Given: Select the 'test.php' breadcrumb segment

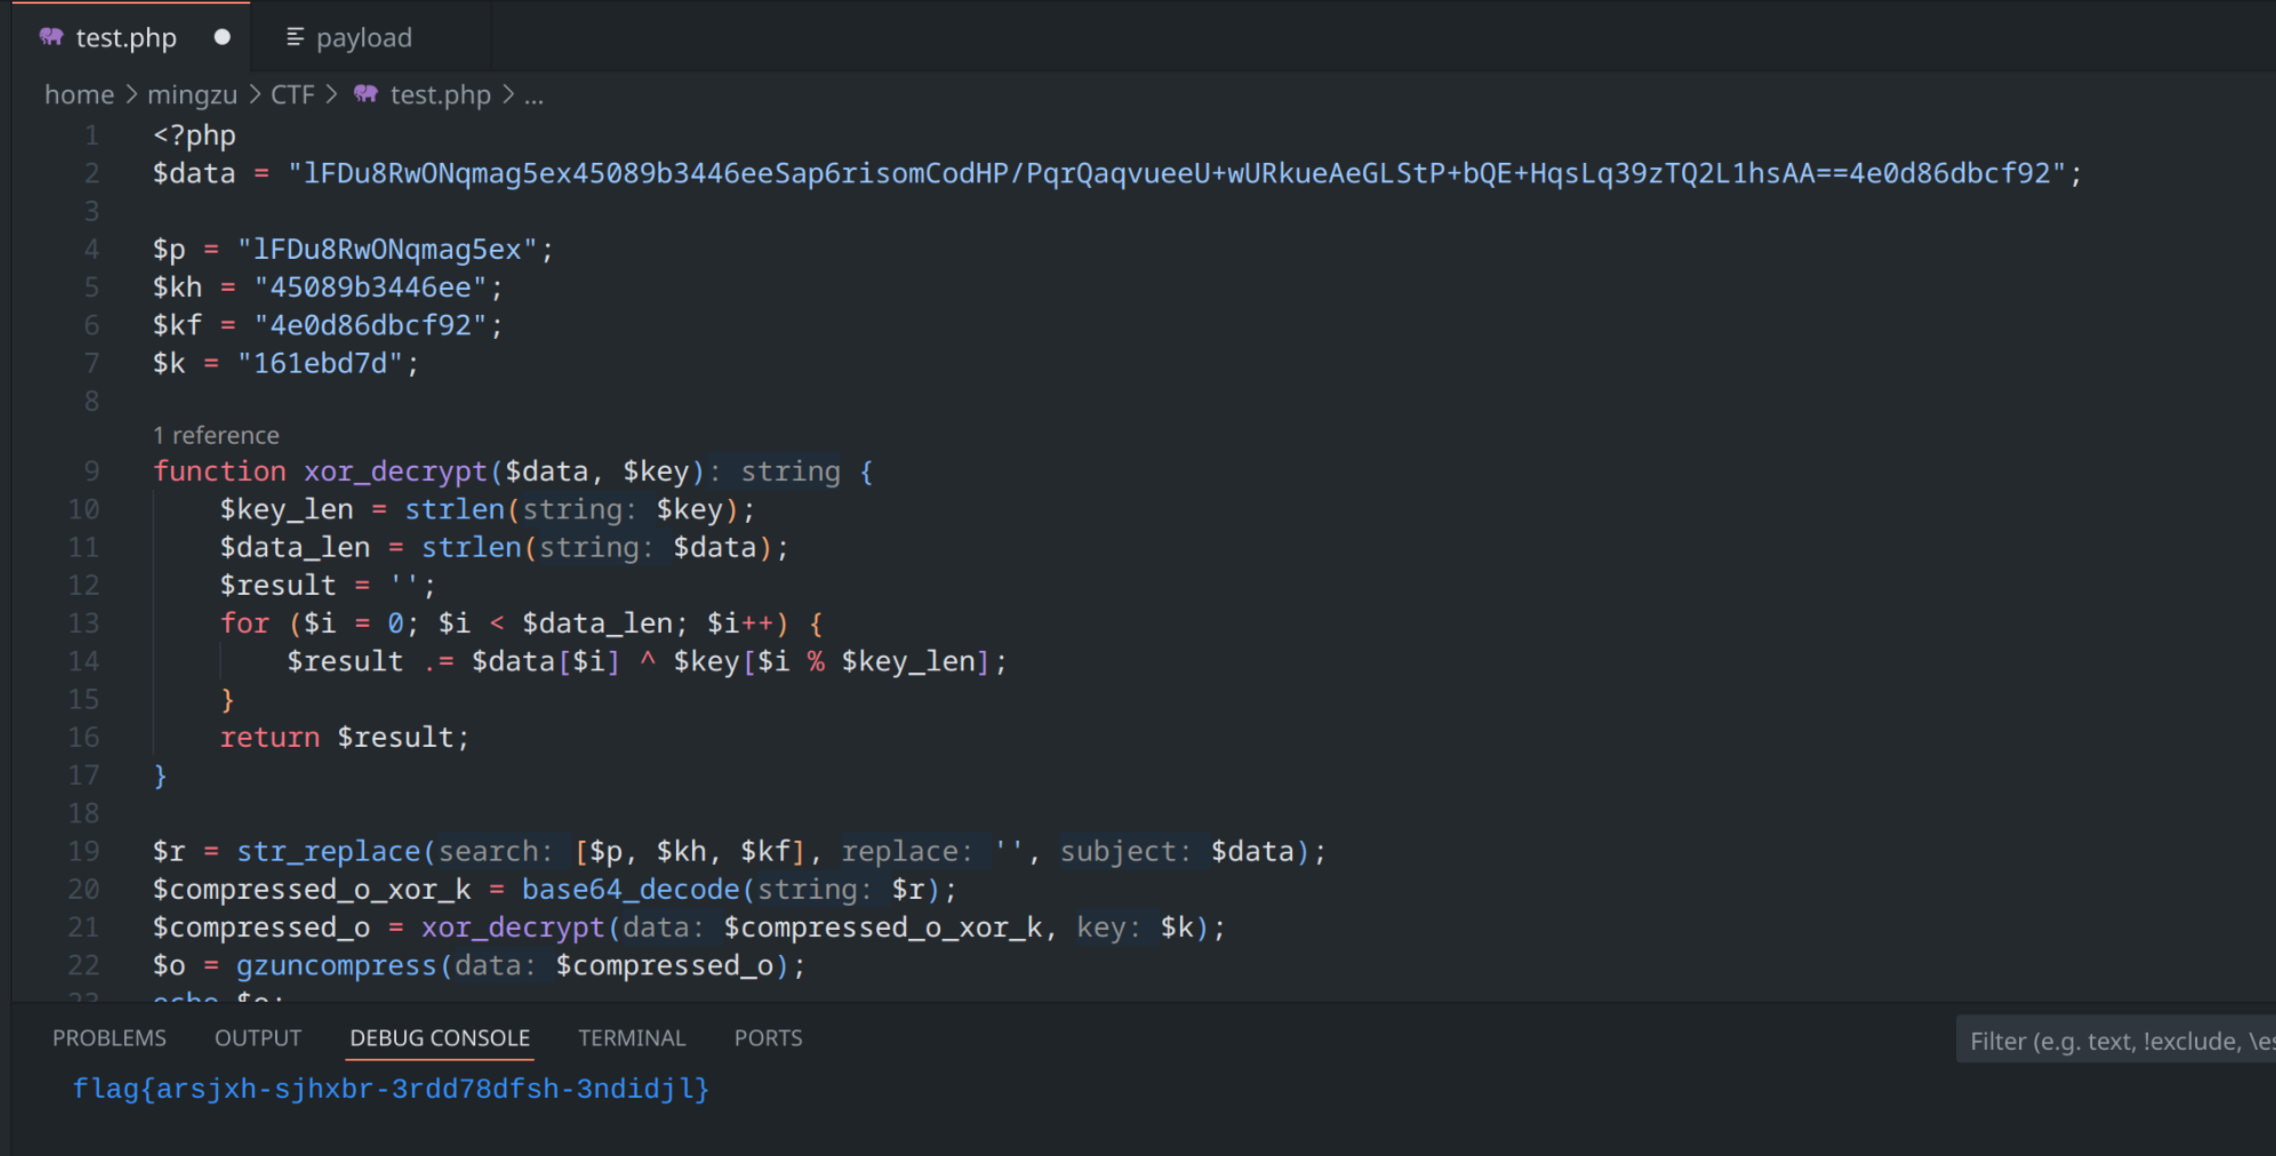Looking at the screenshot, I should (x=440, y=95).
